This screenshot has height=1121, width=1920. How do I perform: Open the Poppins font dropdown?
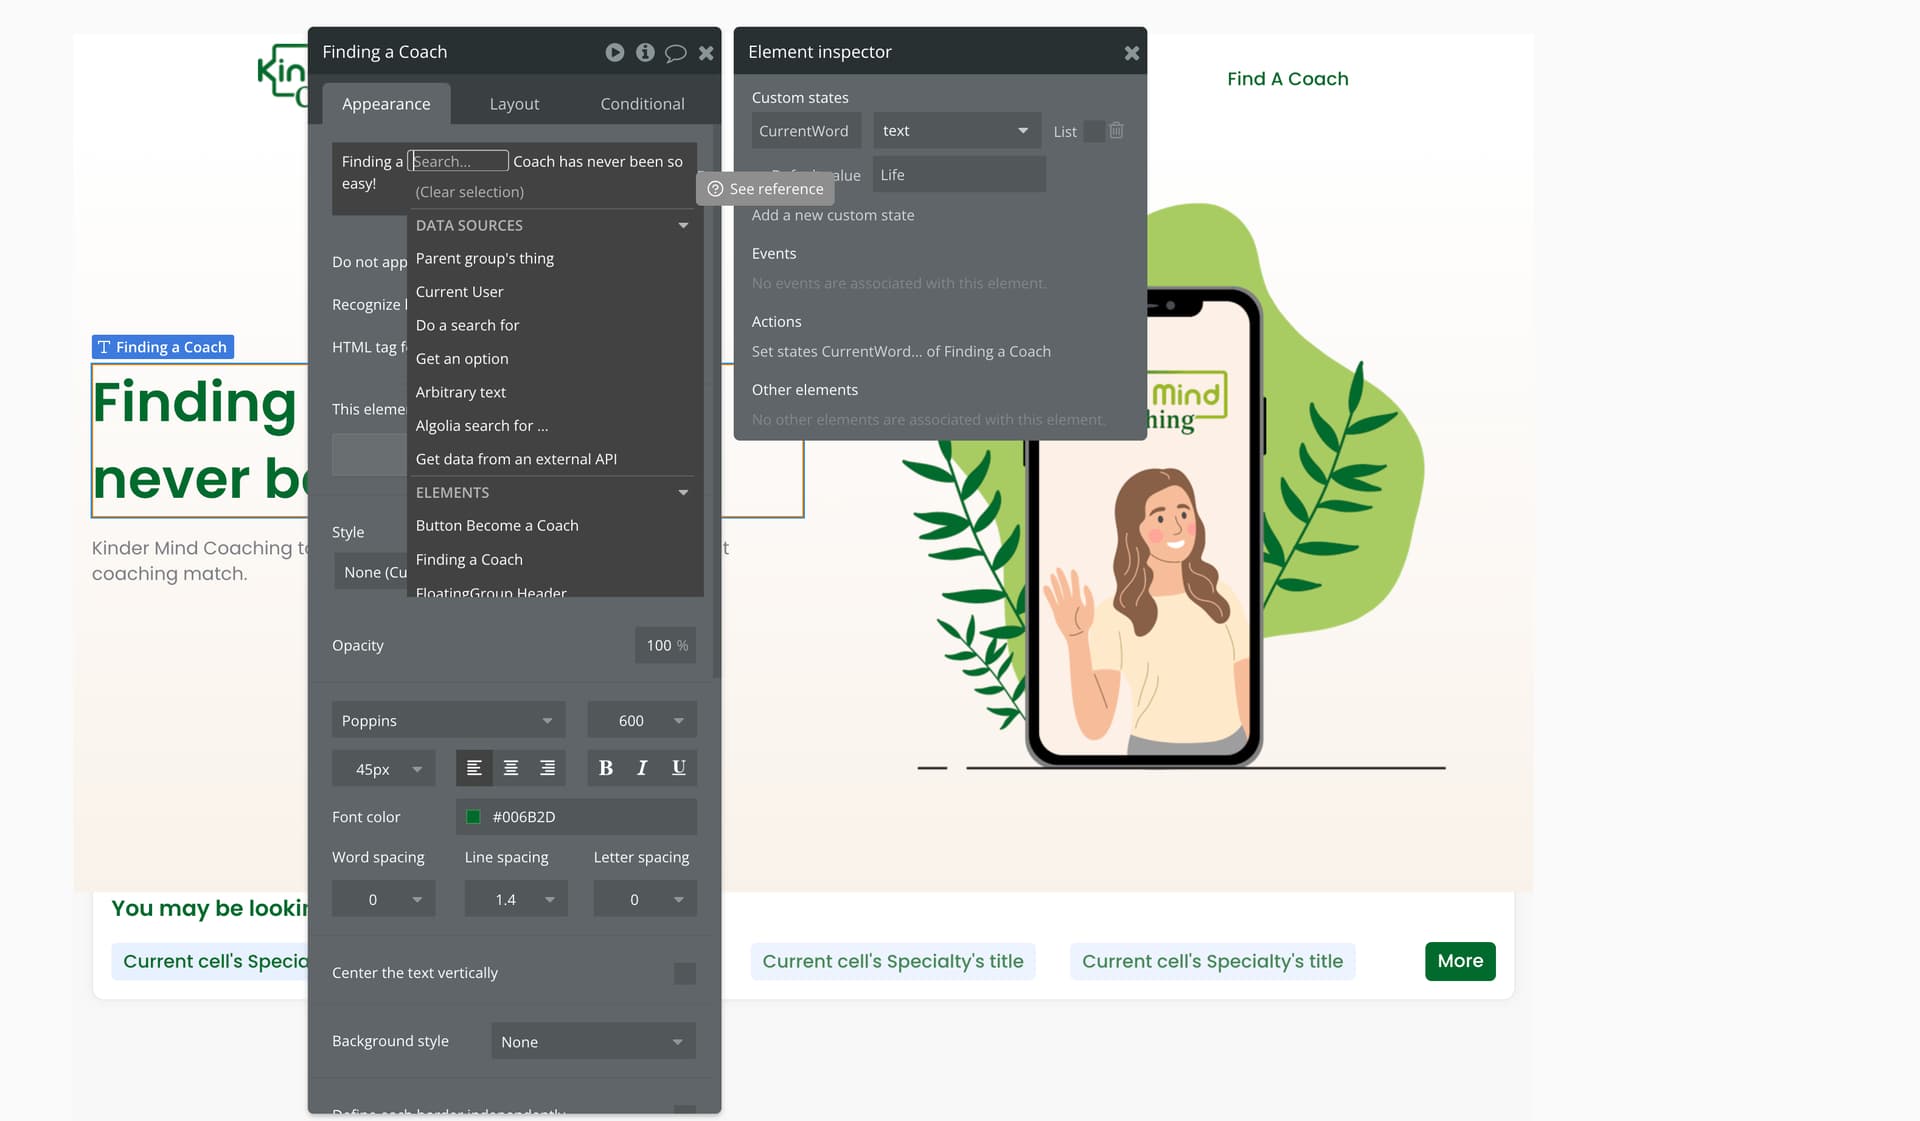click(x=447, y=720)
